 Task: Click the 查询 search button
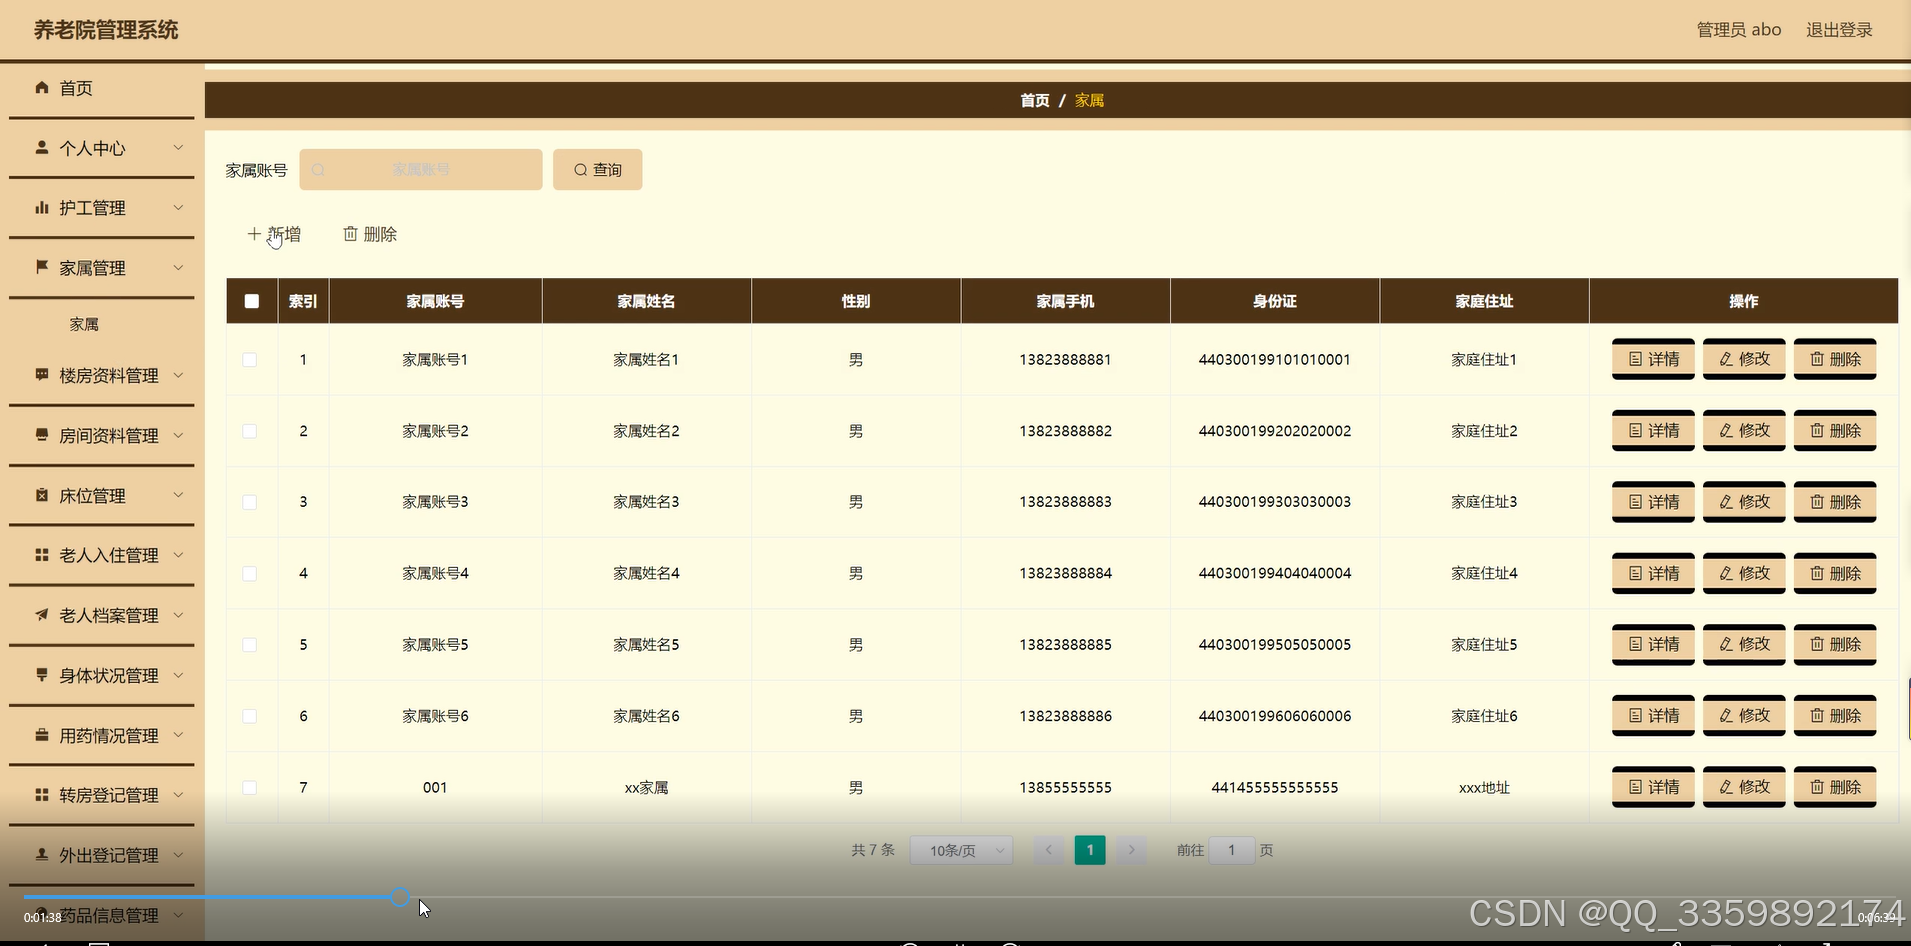tap(597, 169)
